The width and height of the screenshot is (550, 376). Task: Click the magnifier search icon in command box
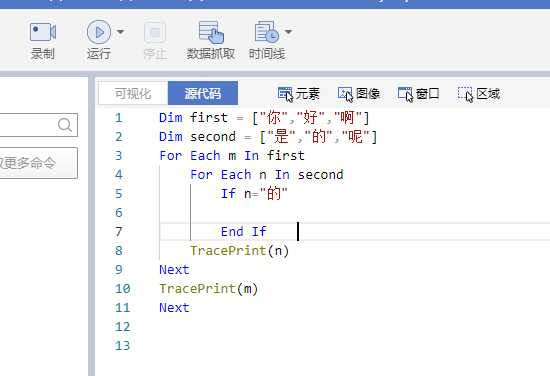tap(65, 125)
